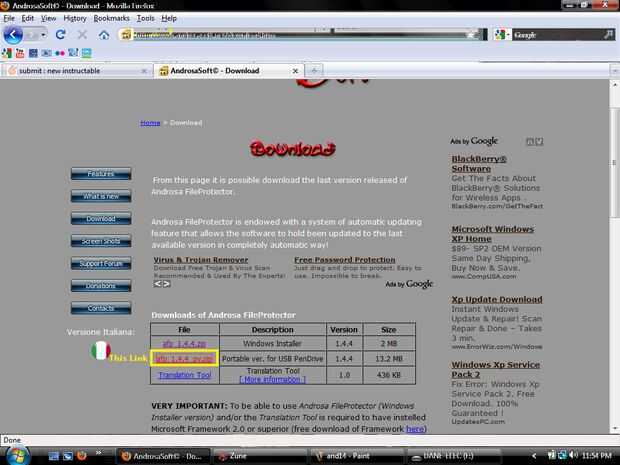Switch to the Zune taskbar button
Screen dimensions: 620x465
(x=260, y=456)
